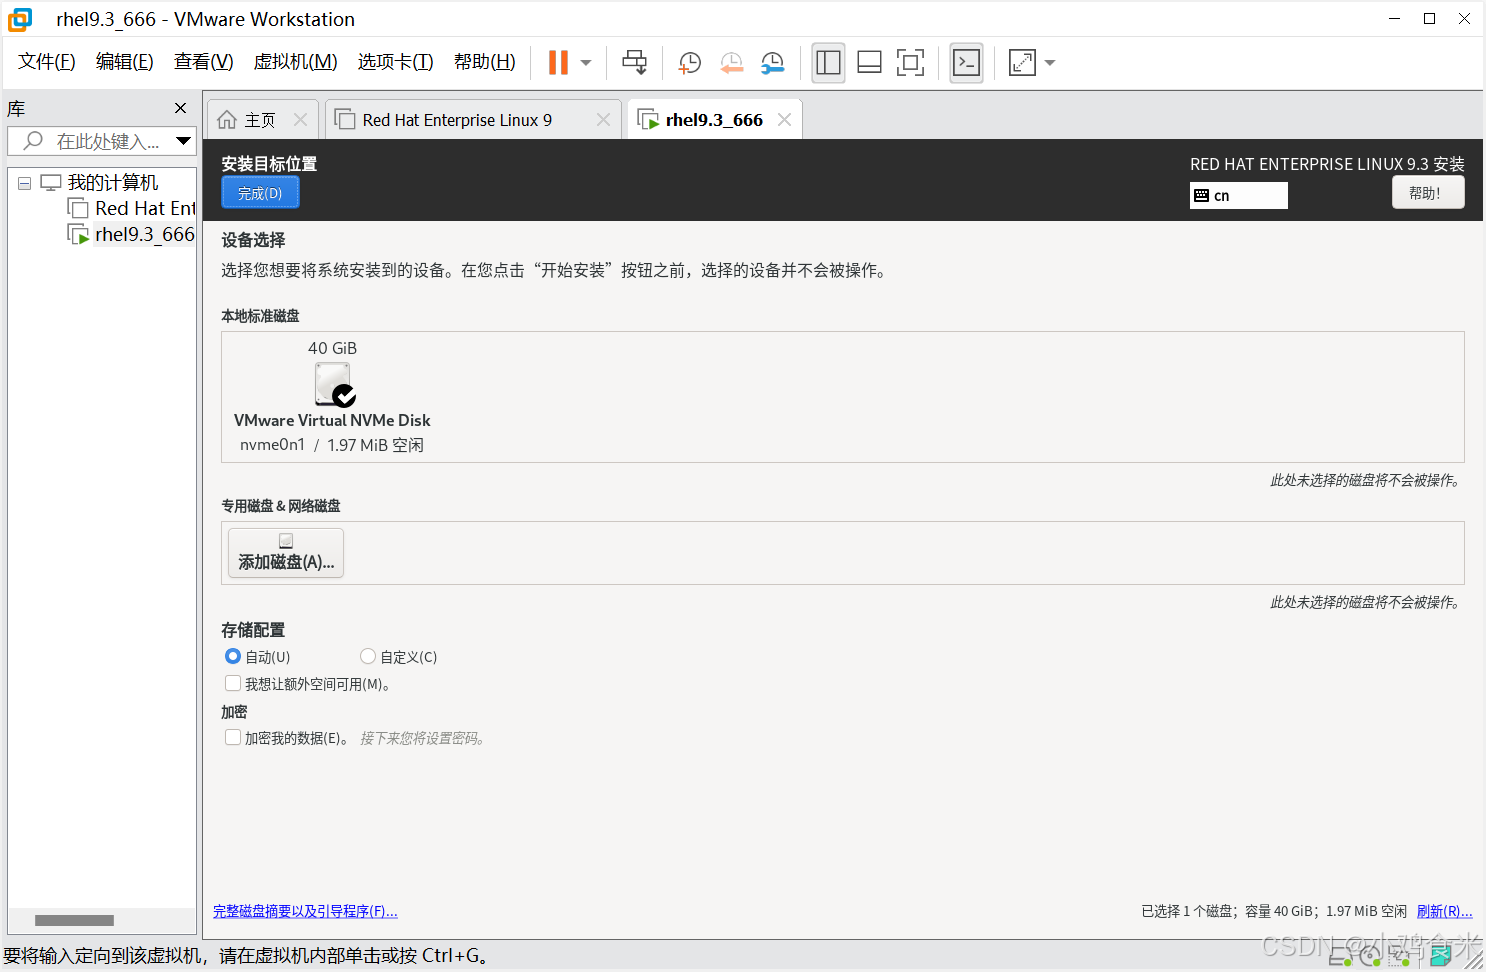Open the 帮助(H) menu
Screen dimensions: 1486x972
tap(485, 62)
